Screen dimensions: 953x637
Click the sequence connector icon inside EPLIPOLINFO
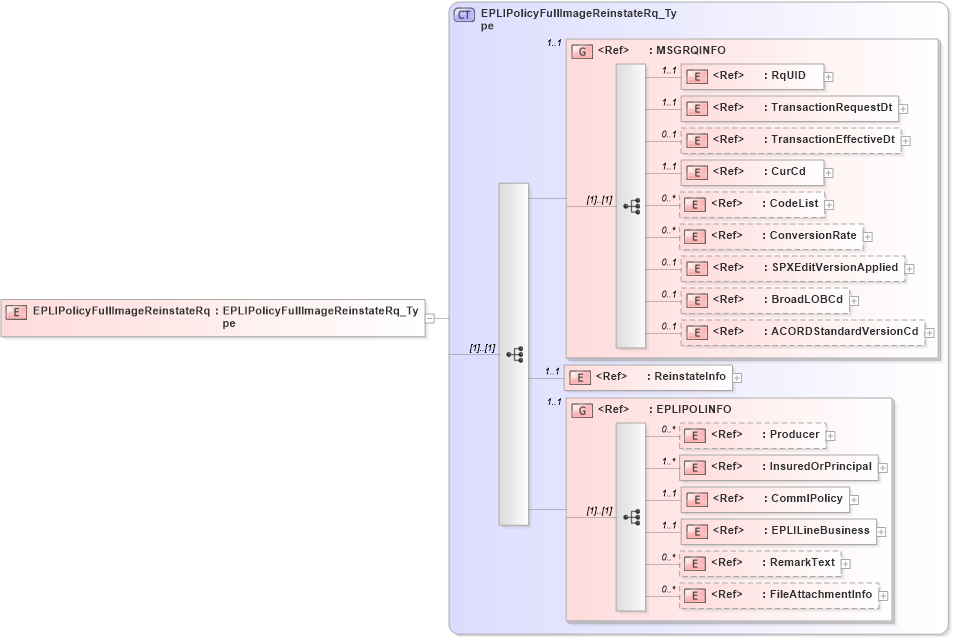click(x=631, y=515)
